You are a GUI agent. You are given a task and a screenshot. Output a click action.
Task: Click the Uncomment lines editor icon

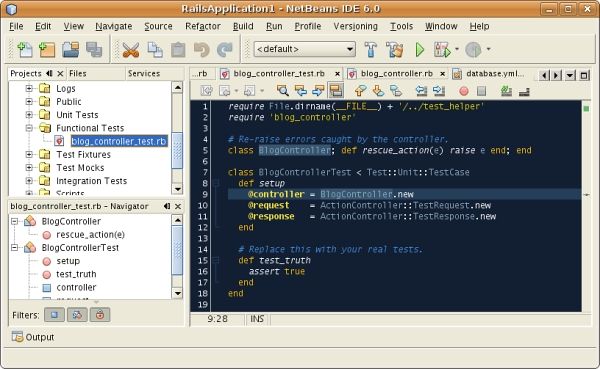(x=524, y=91)
